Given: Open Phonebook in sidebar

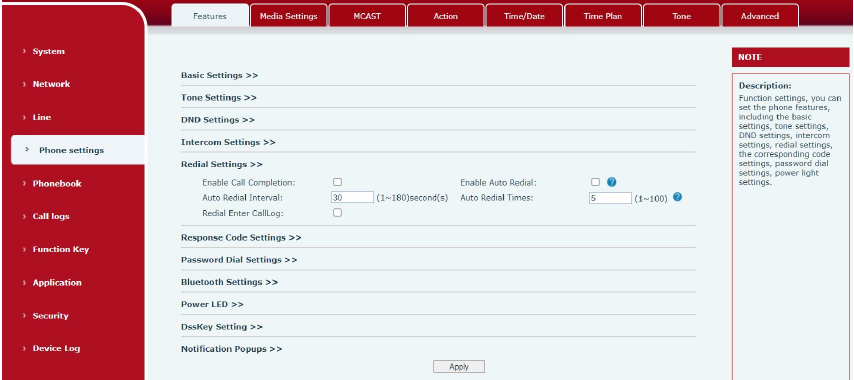Looking at the screenshot, I should tap(57, 183).
